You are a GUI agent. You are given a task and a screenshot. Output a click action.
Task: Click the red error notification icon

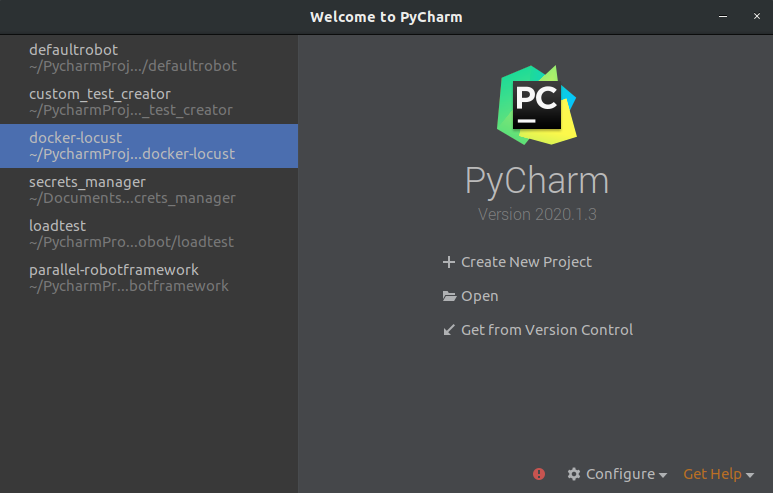(x=539, y=474)
